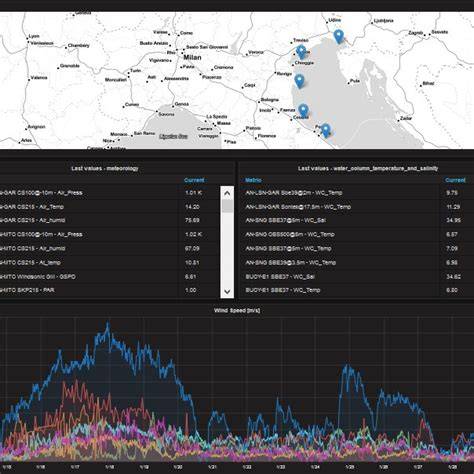This screenshot has width=474, height=474.
Task: Click the 'Pula' label on the map
Action: (355, 81)
